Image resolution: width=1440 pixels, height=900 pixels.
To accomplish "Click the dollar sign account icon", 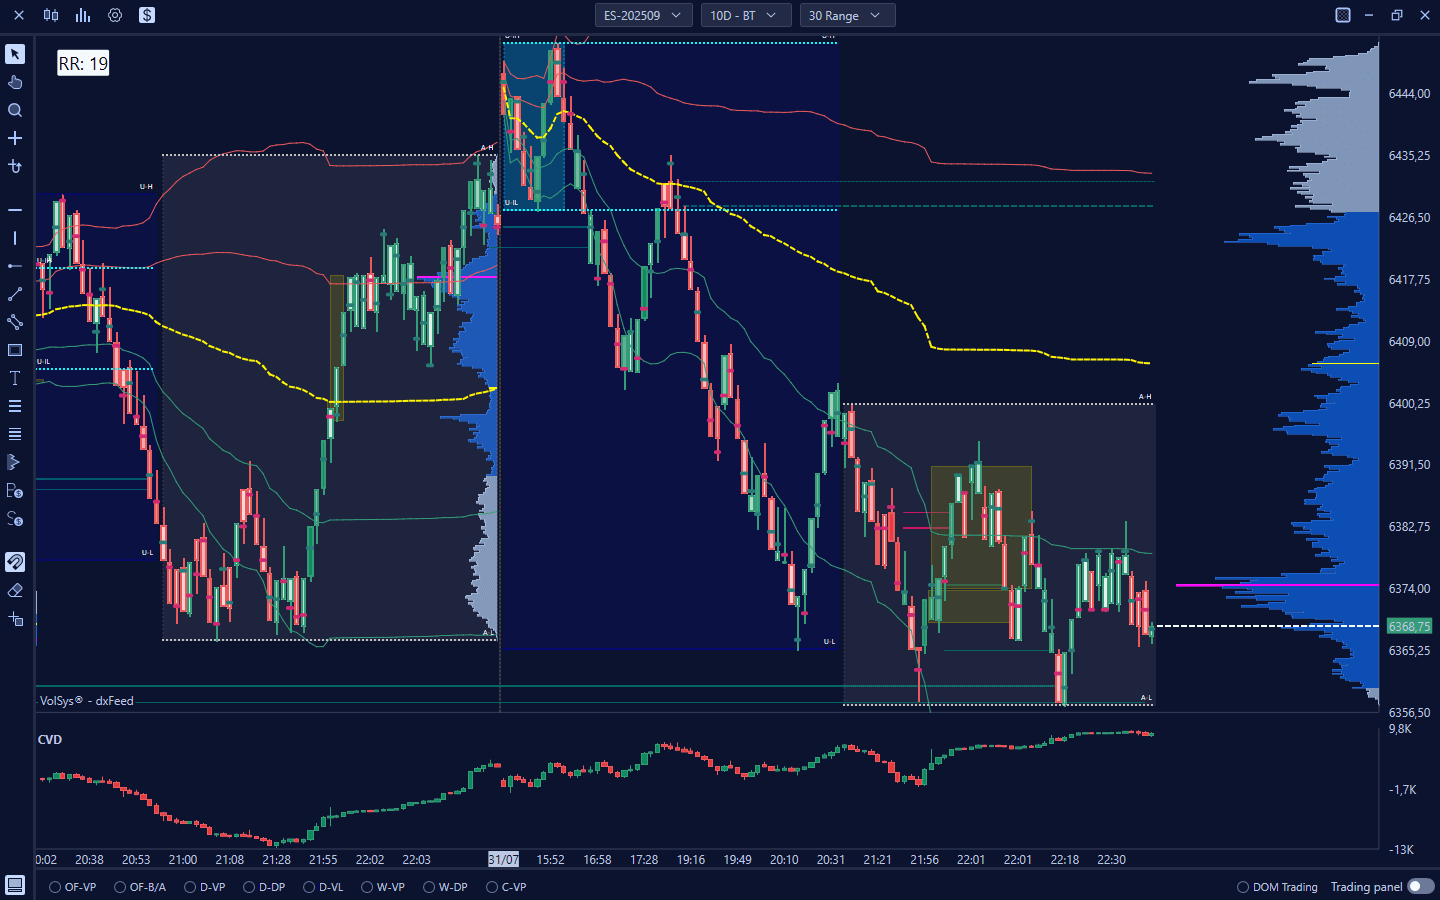I will point(147,15).
